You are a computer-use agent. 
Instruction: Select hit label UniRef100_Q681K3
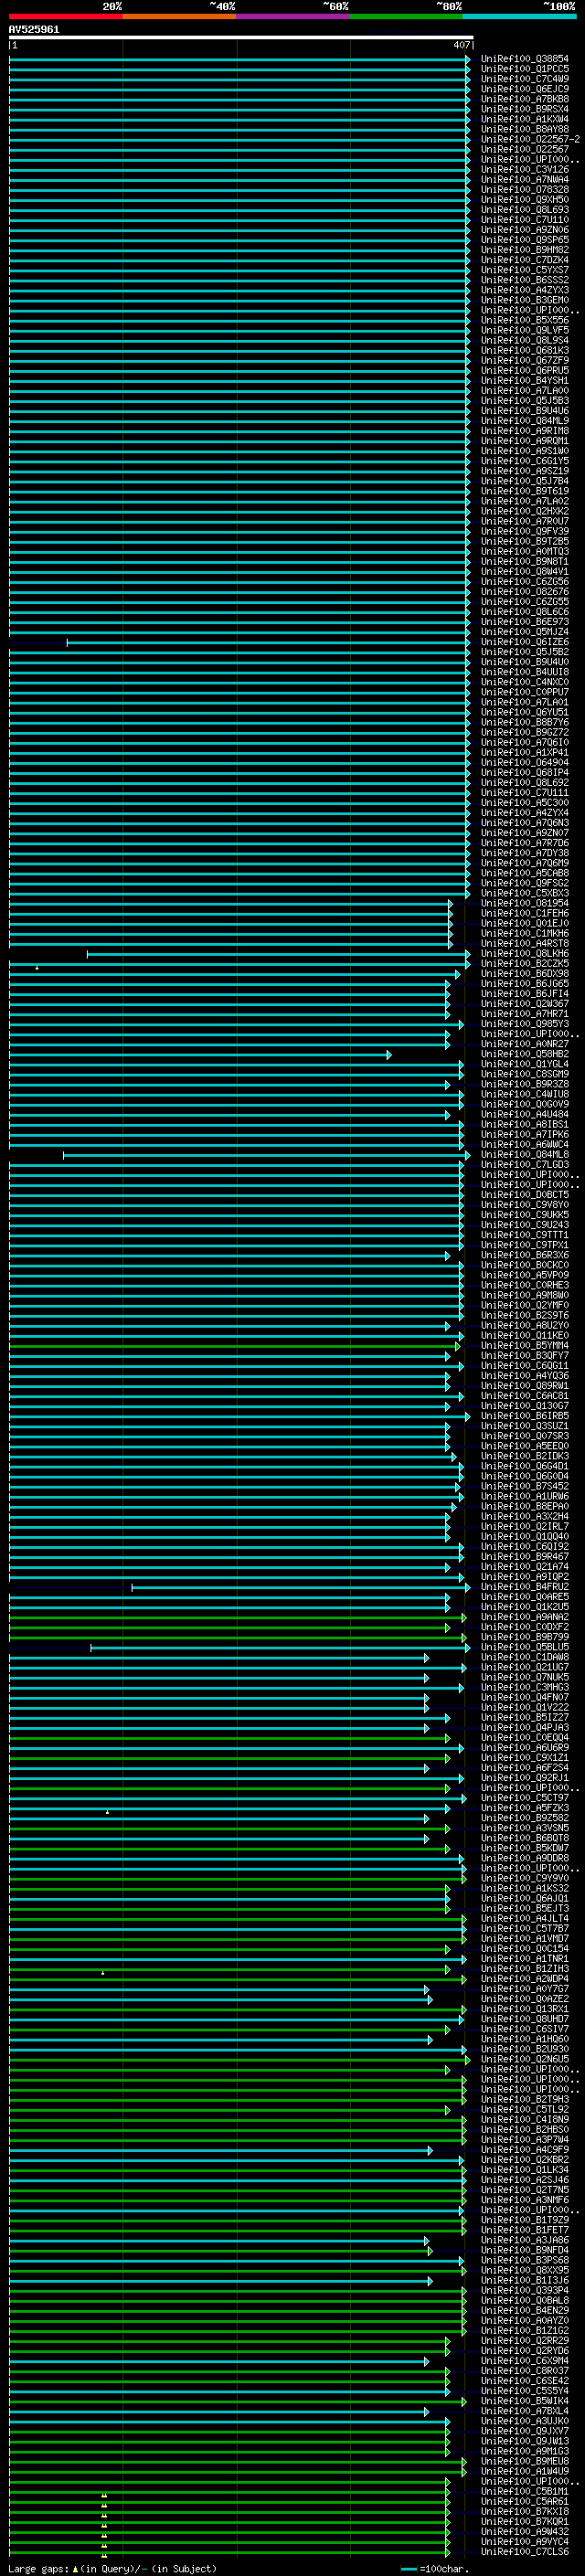[x=524, y=351]
